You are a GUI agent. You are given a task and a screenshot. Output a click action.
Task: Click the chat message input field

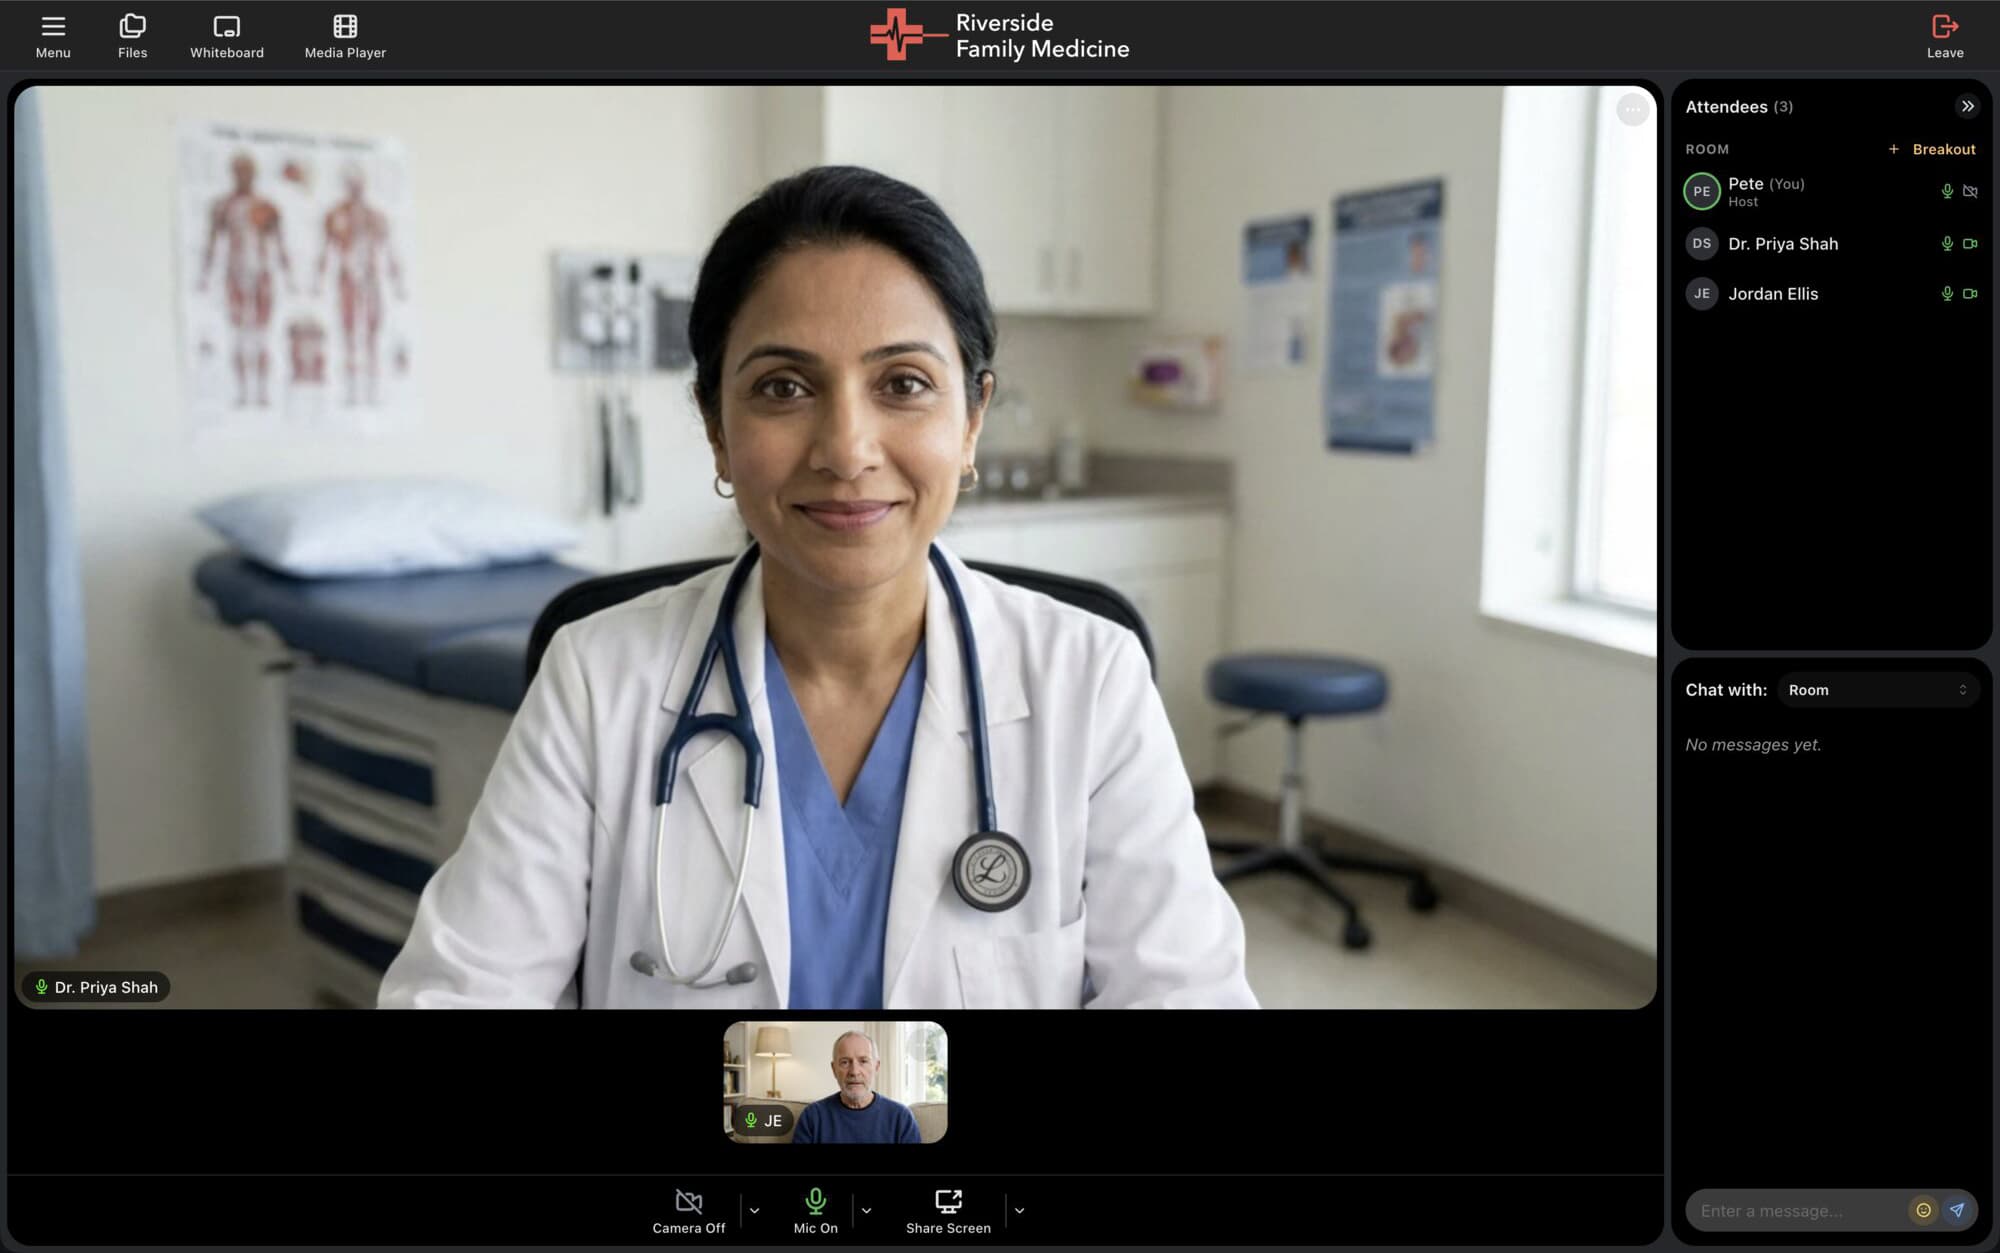1795,1211
